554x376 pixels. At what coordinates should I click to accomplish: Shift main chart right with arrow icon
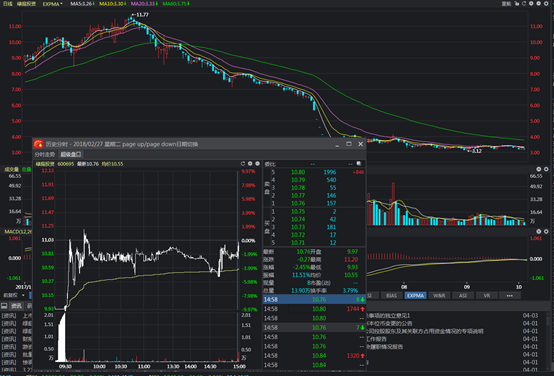(x=538, y=4)
